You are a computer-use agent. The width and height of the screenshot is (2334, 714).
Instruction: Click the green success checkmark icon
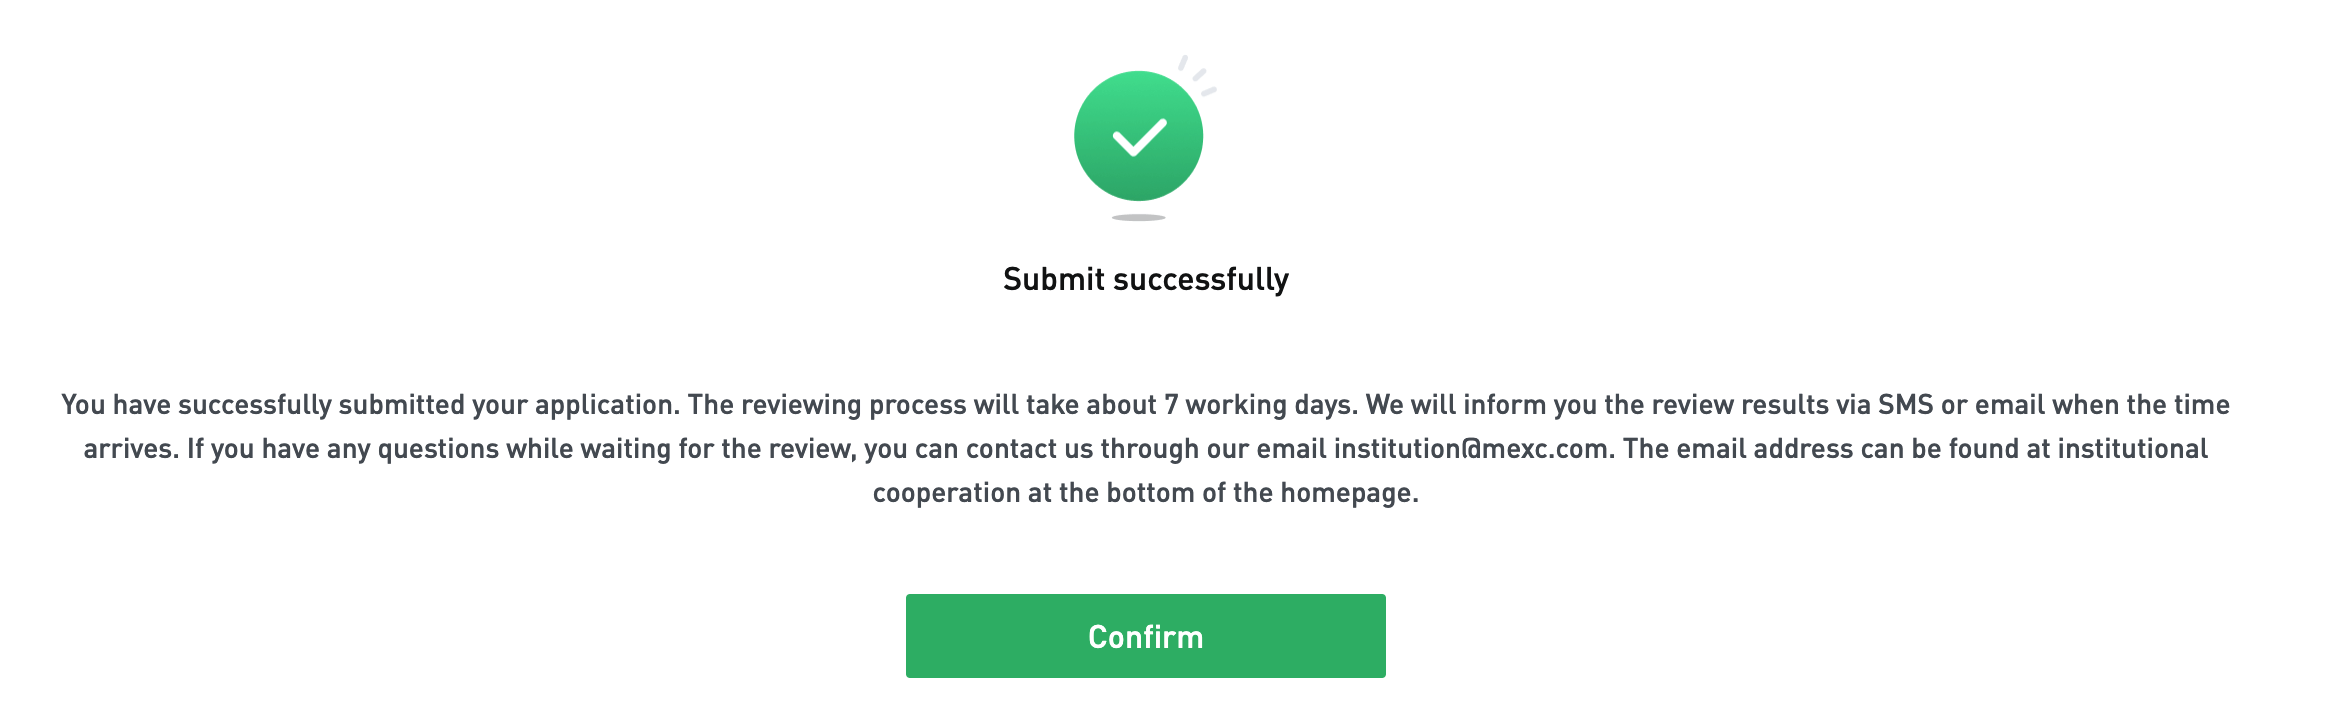(x=1138, y=136)
